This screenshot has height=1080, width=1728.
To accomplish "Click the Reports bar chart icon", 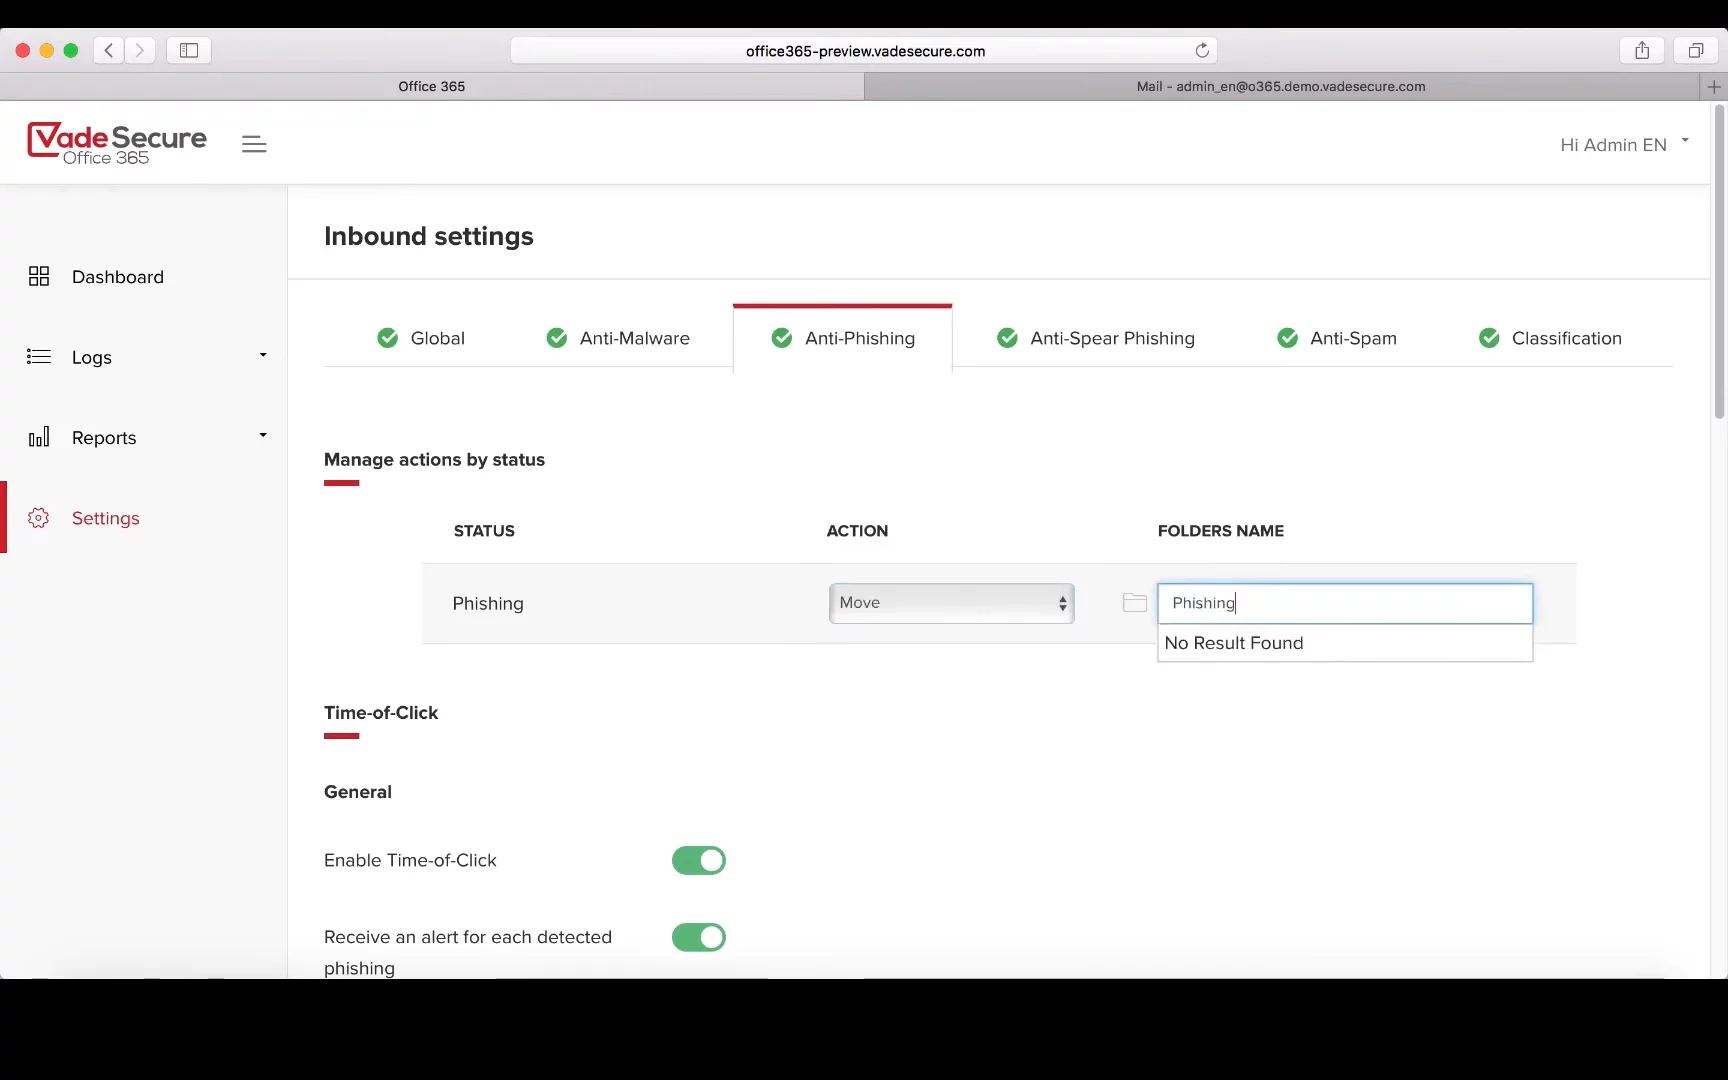I will click(x=39, y=438).
